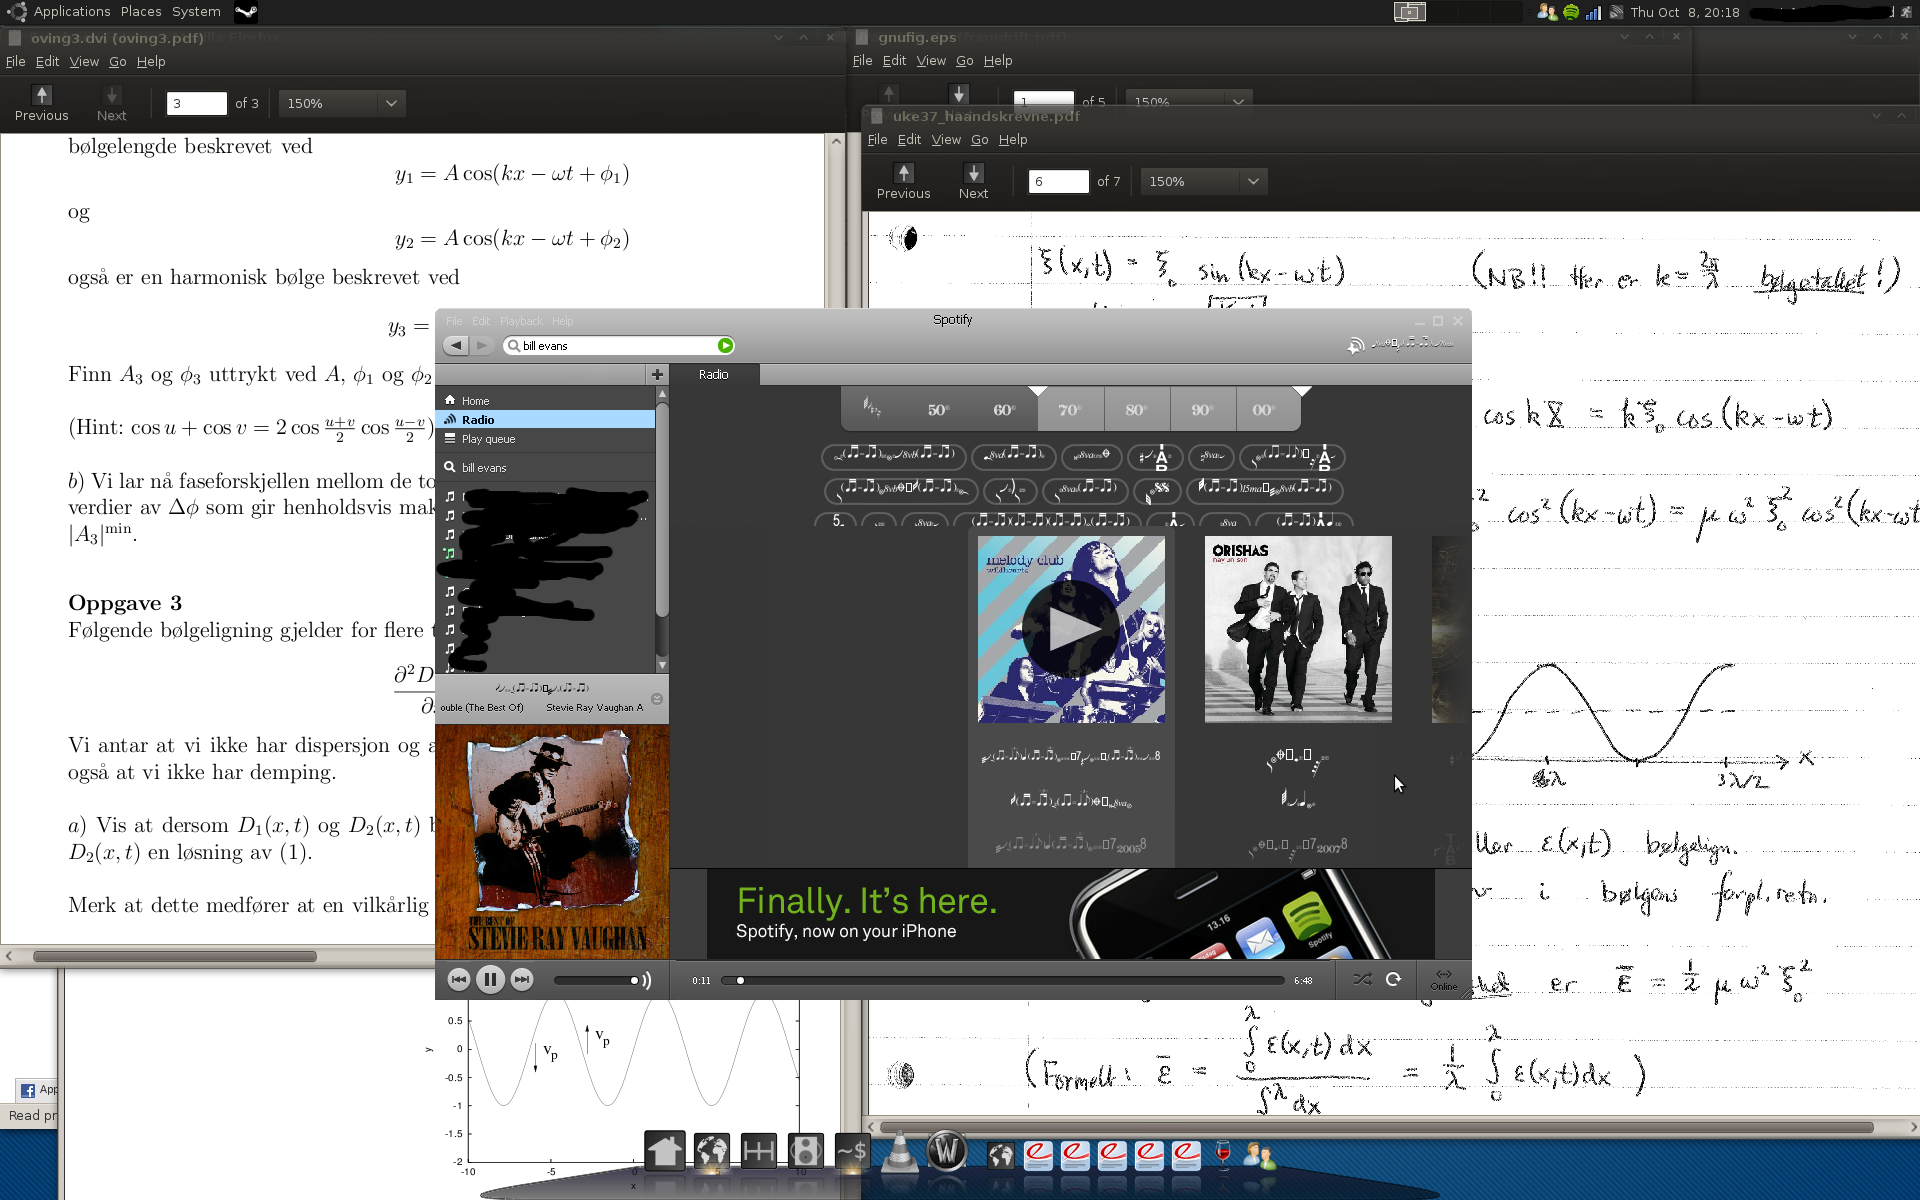Toggle the 50s decade in Radio
The width and height of the screenshot is (1920, 1200).
coord(938,410)
